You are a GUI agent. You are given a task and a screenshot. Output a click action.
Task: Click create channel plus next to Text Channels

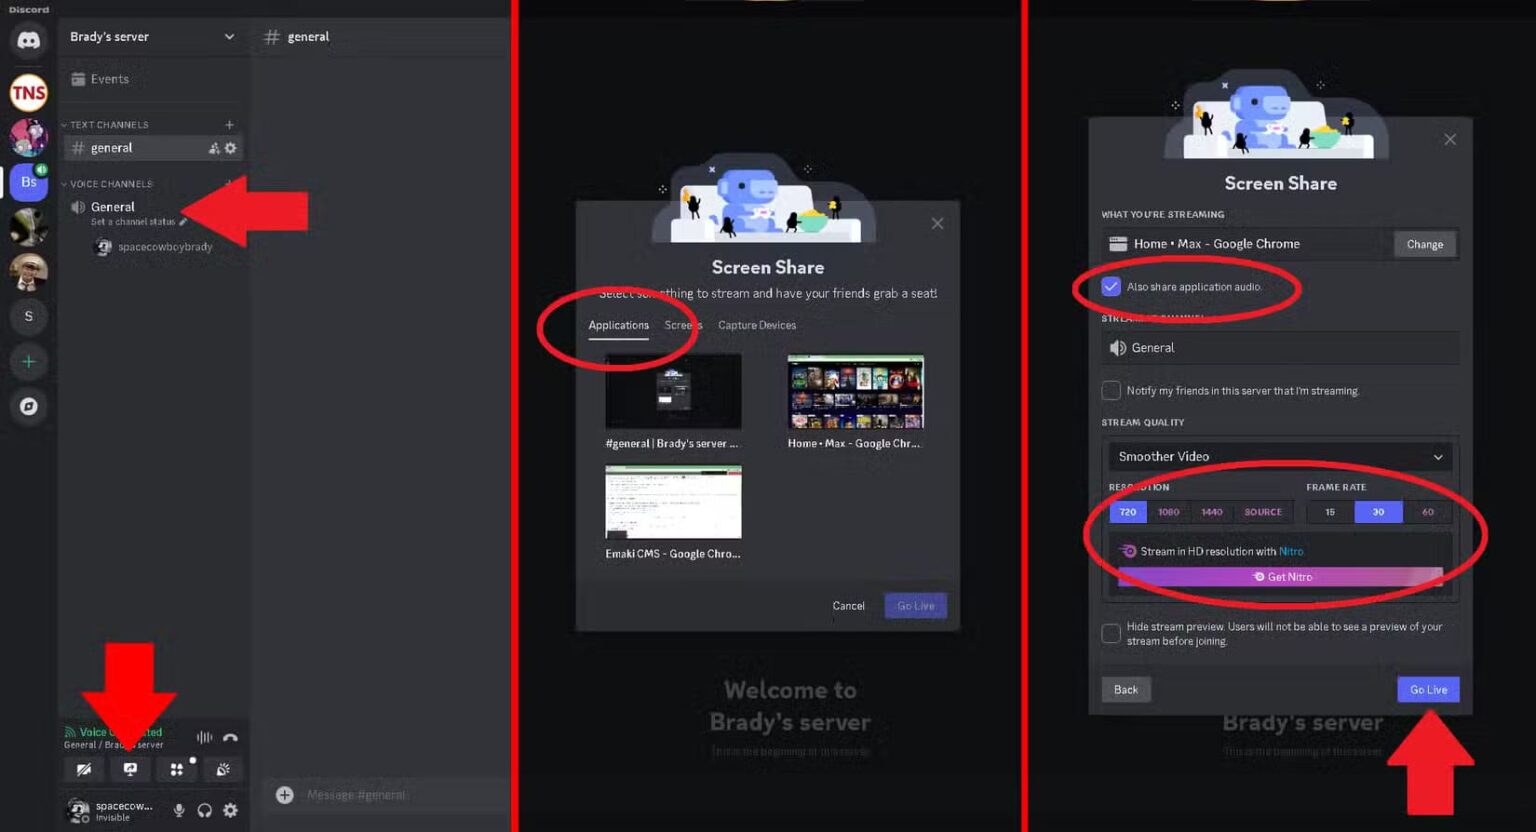229,125
